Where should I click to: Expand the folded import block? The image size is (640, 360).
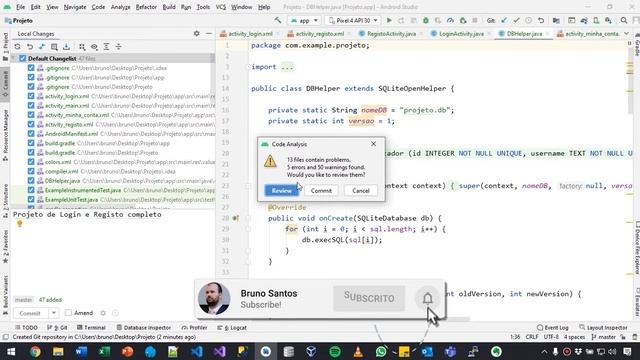click(x=287, y=67)
